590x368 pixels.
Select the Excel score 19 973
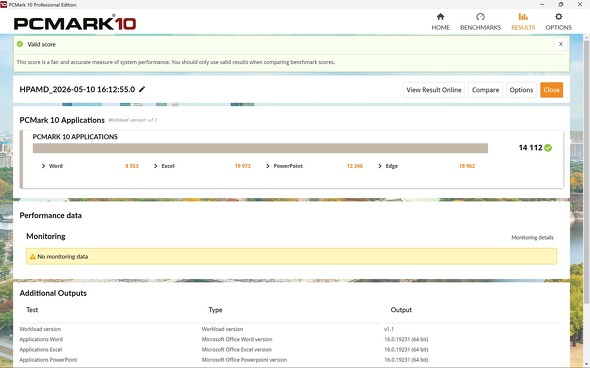pyautogui.click(x=242, y=166)
